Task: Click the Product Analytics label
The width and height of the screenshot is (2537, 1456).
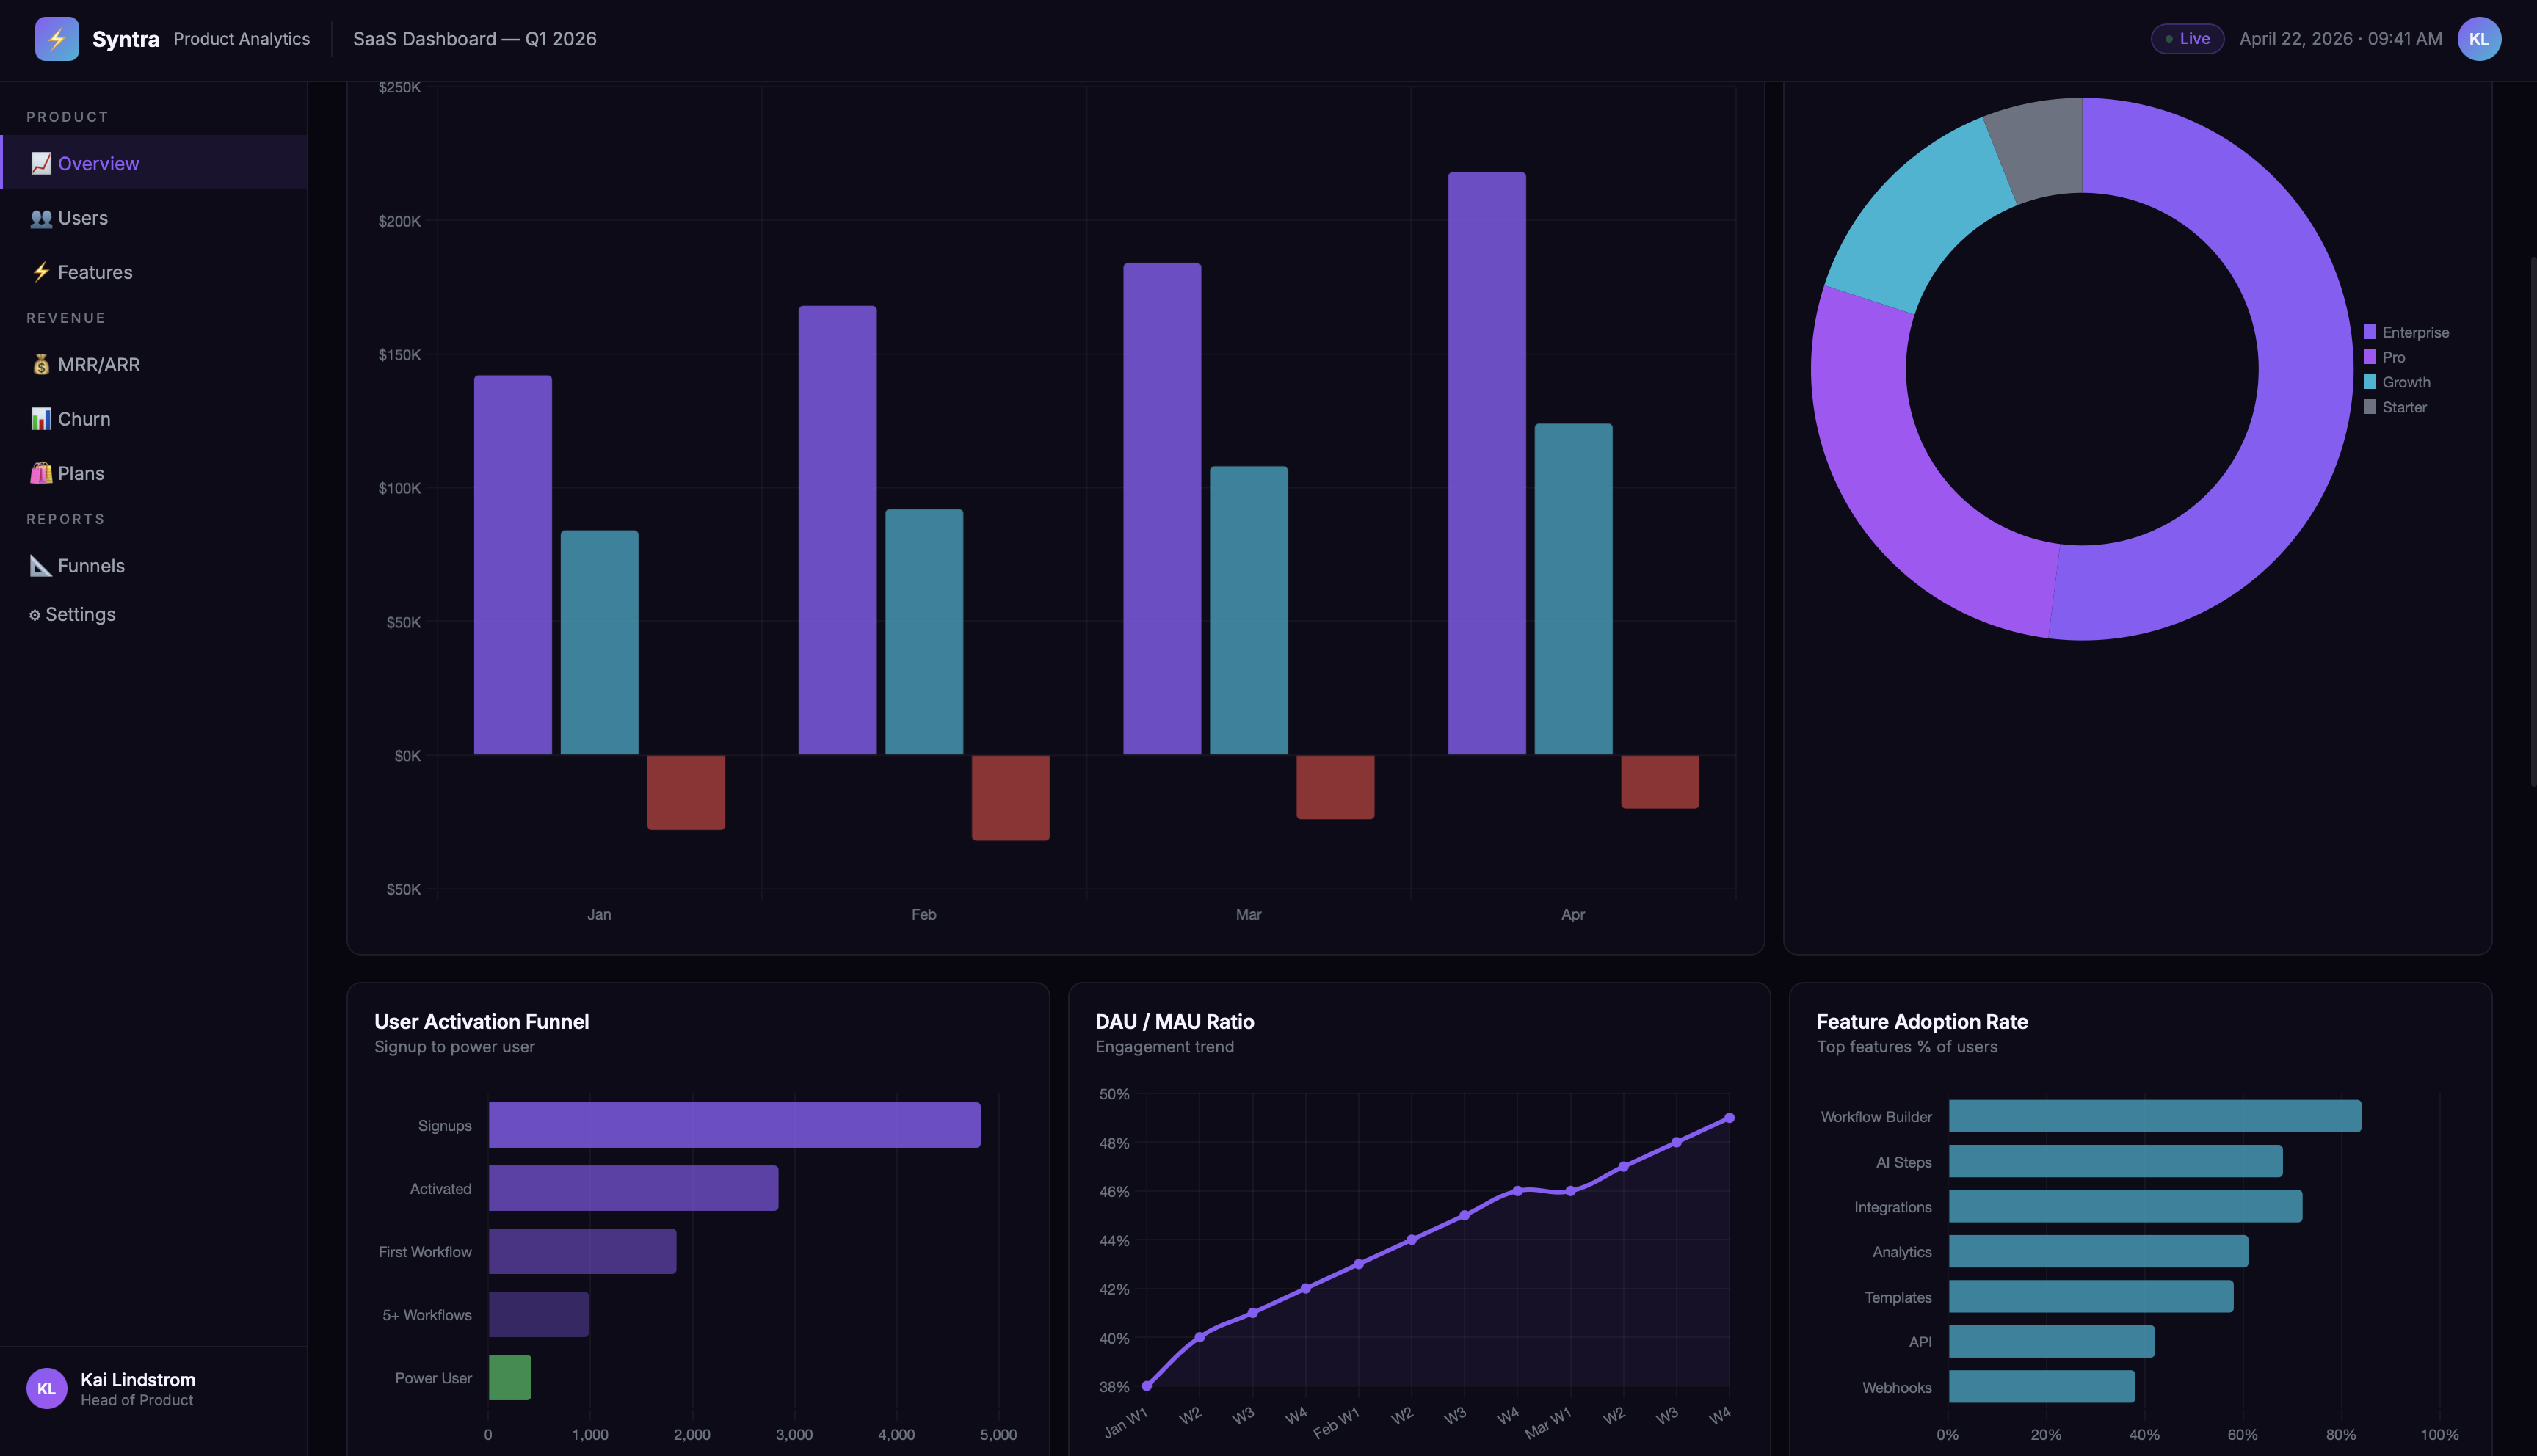Action: coord(241,39)
